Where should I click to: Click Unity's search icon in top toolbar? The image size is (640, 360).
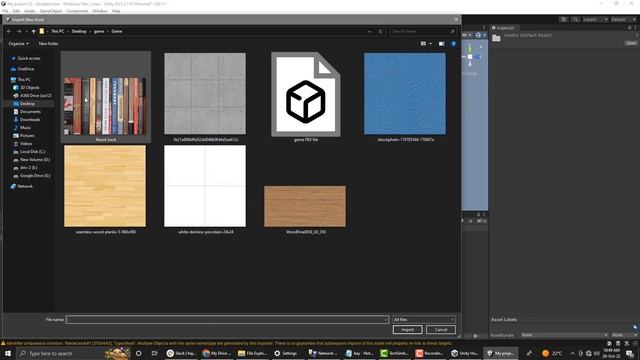click(x=575, y=19)
